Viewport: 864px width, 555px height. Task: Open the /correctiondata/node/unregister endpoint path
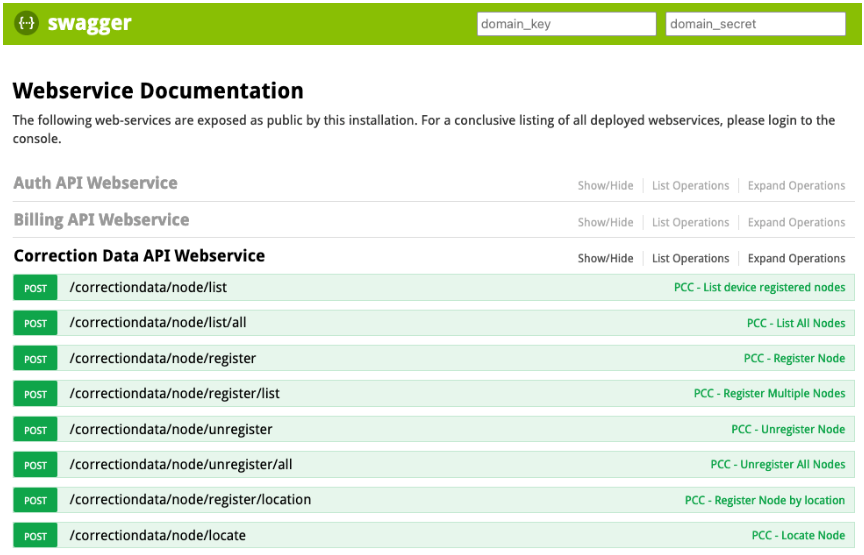(x=171, y=429)
